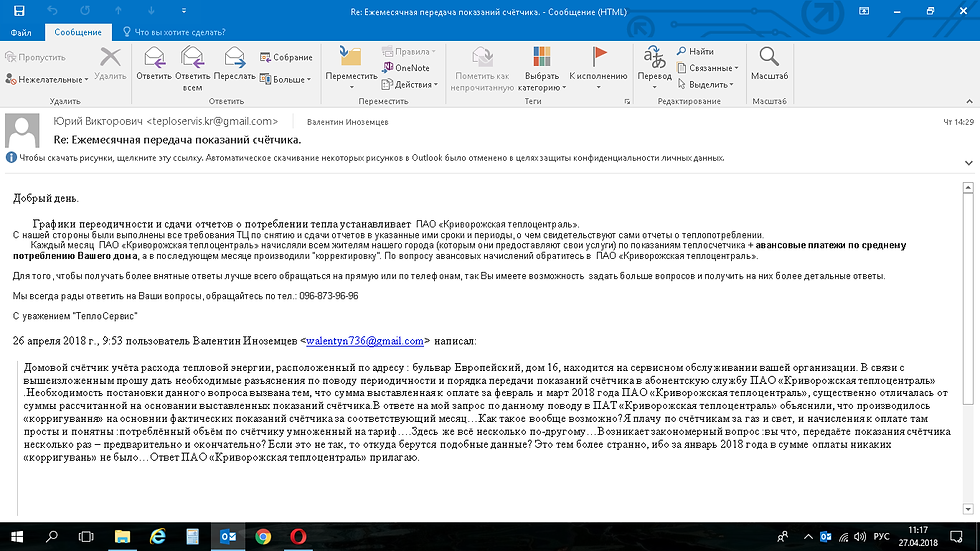Image resolution: width=980 pixels, height=551 pixels.
Task: Open the calculator app on the taskbar
Action: (x=192, y=537)
